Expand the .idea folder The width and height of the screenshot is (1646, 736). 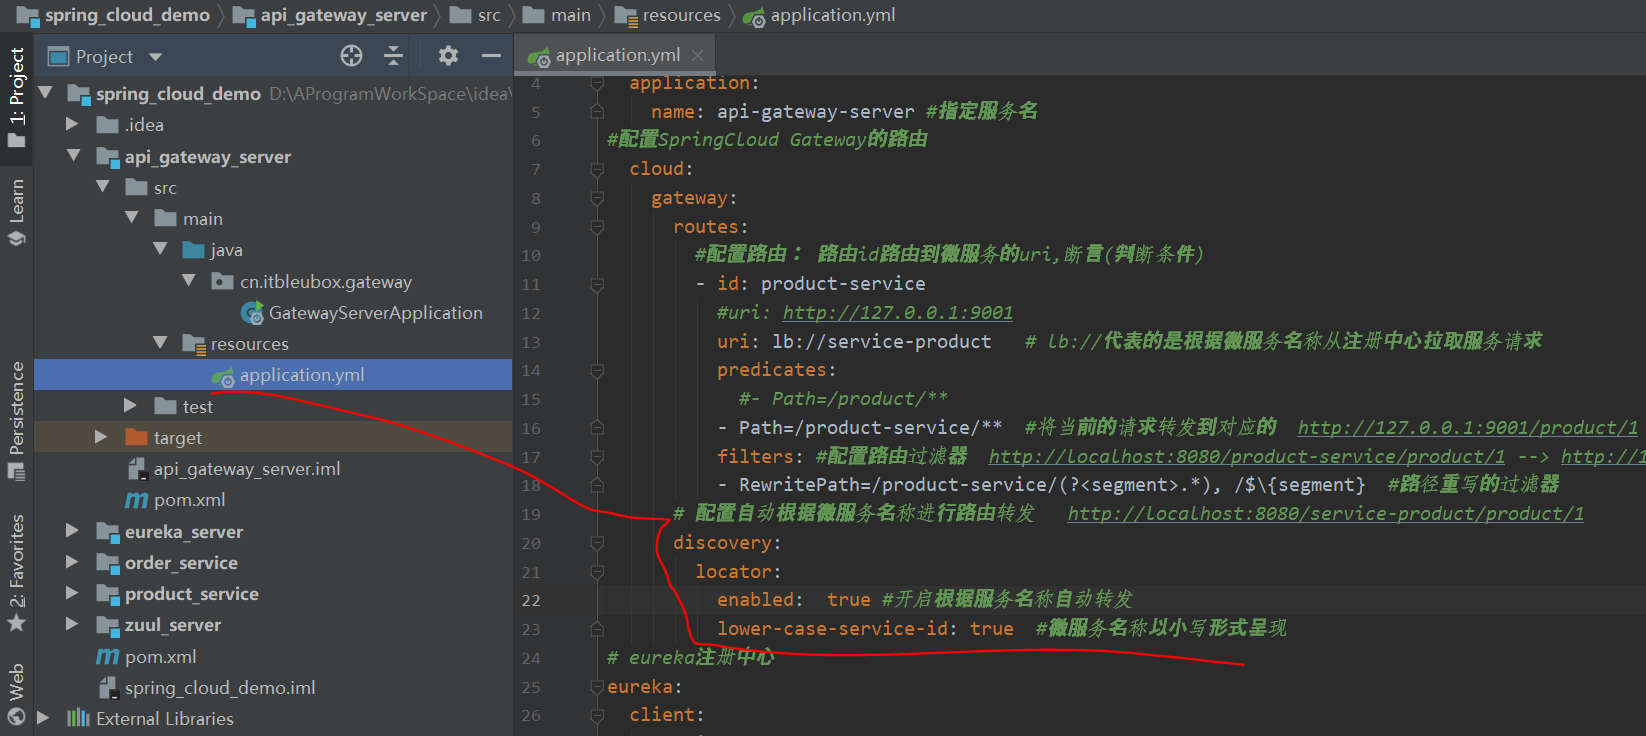(x=72, y=124)
